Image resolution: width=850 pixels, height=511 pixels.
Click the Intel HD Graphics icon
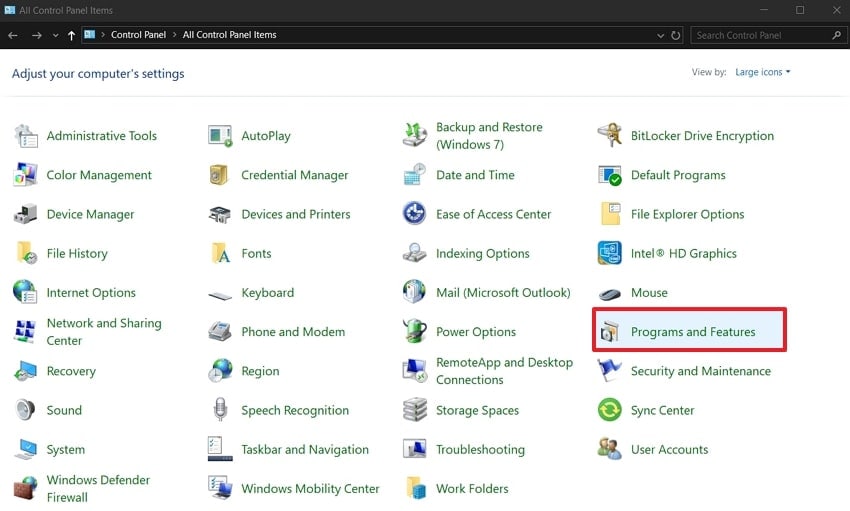[x=610, y=253]
